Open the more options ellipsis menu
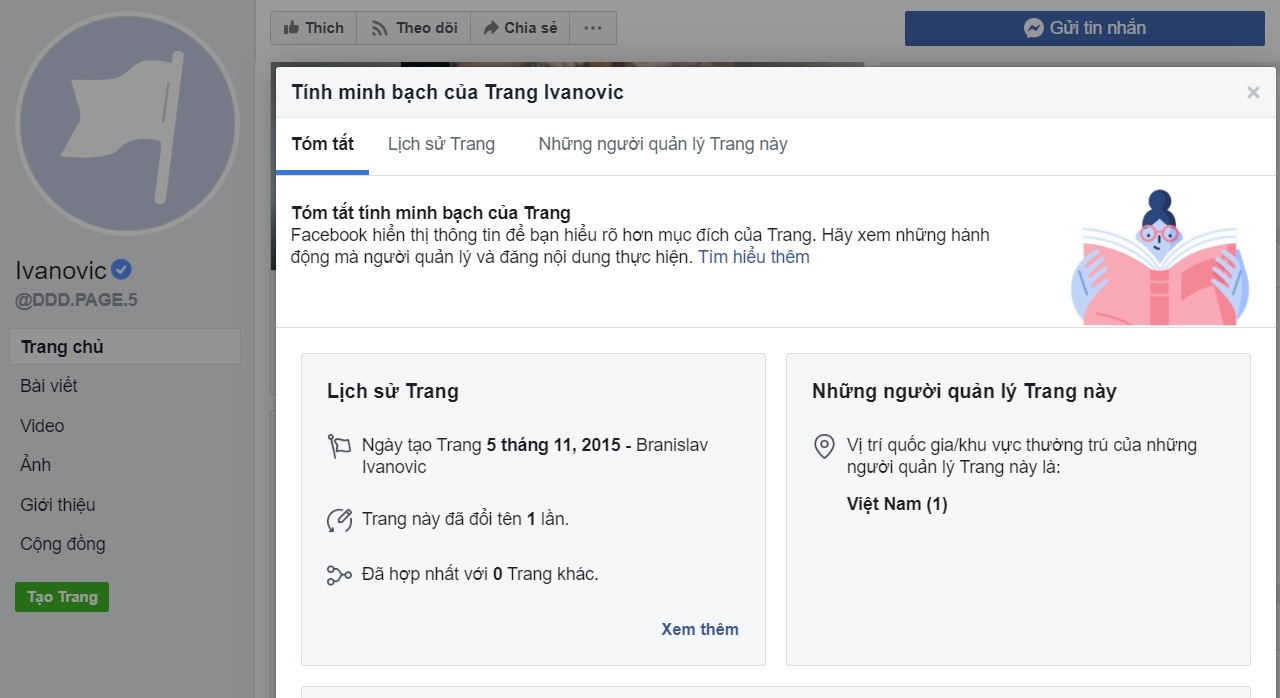1280x698 pixels. [x=592, y=27]
